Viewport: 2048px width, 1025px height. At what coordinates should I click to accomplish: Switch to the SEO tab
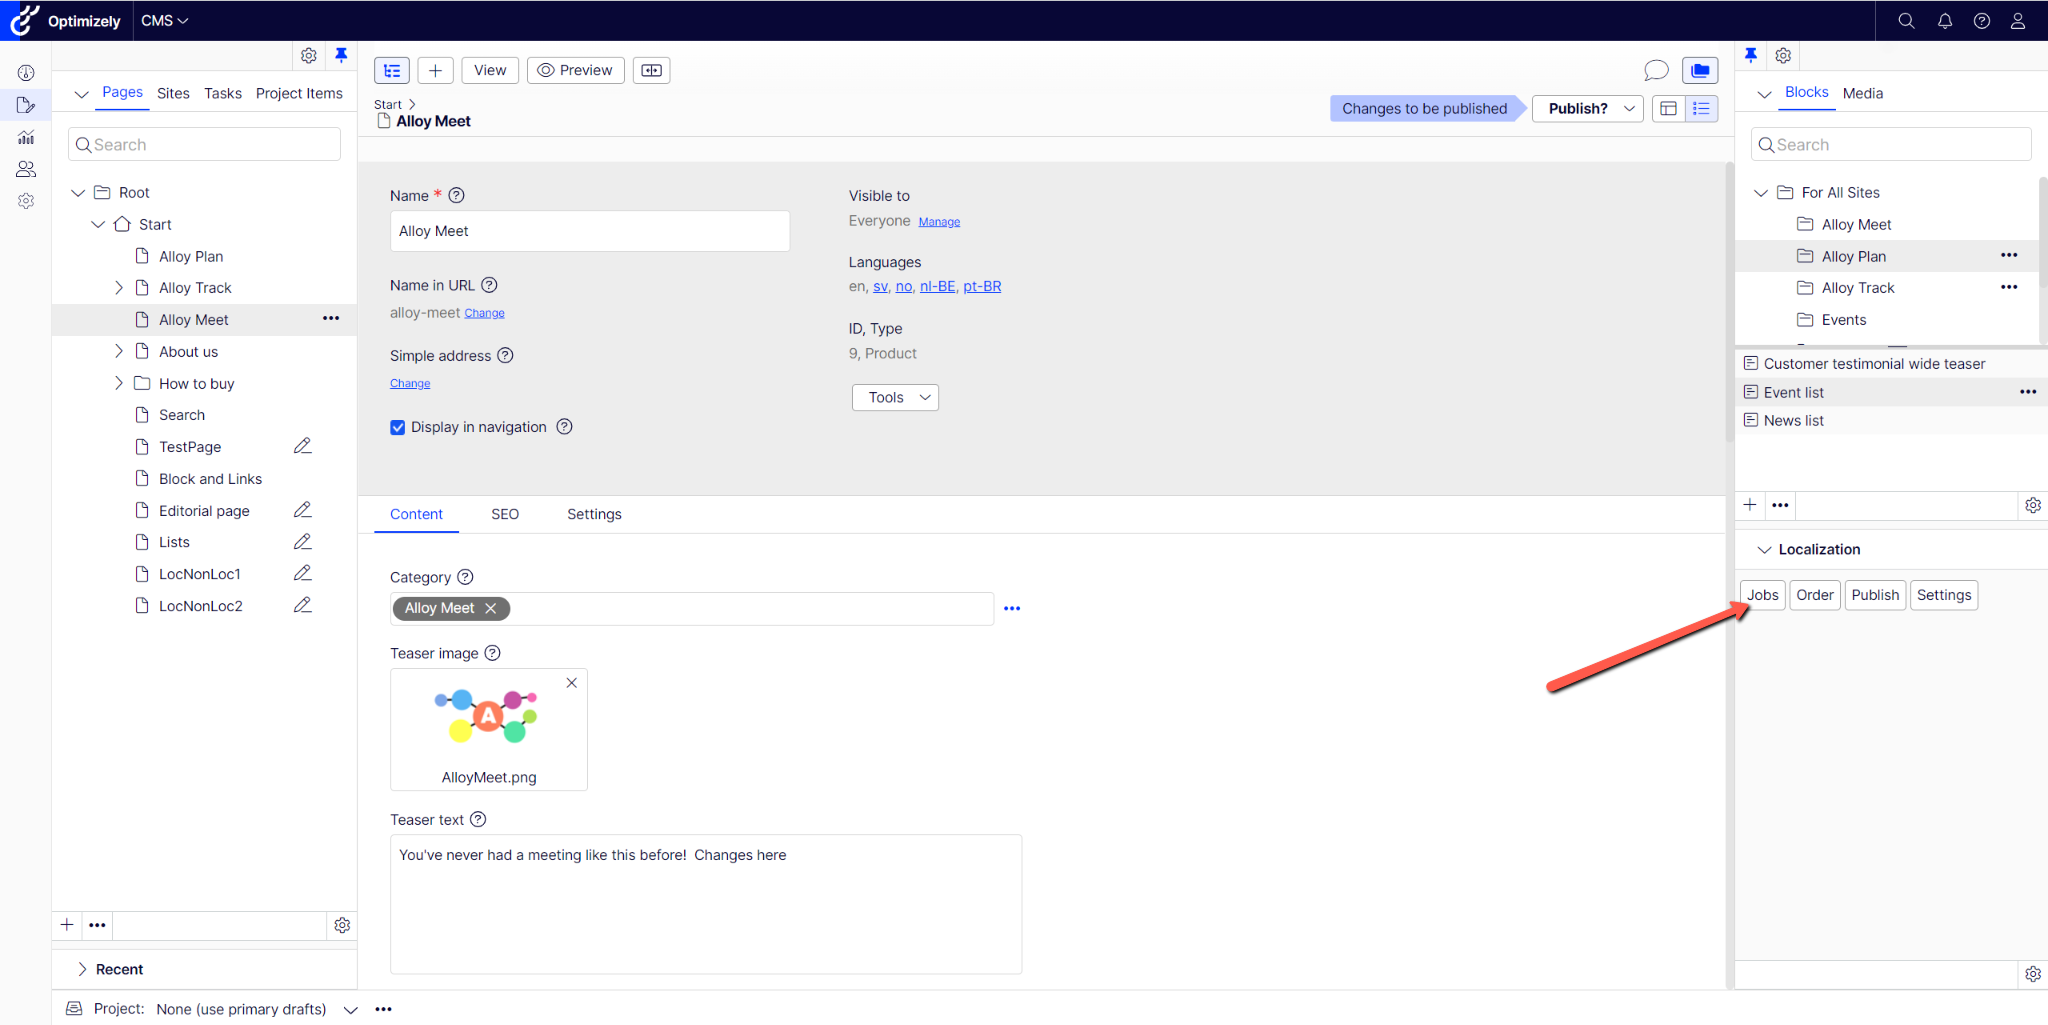pos(505,514)
